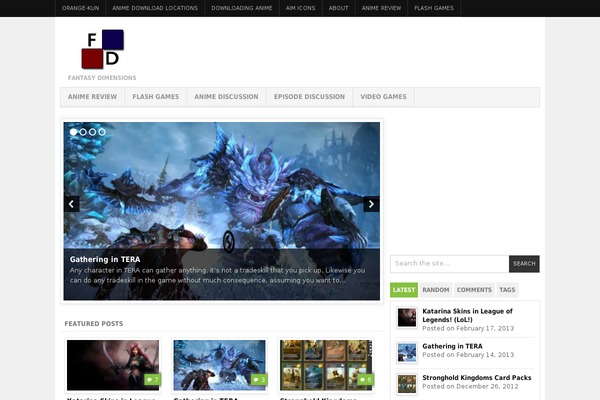The width and height of the screenshot is (600, 400).
Task: Open featured Gathering in TERA post image
Action: point(219,365)
